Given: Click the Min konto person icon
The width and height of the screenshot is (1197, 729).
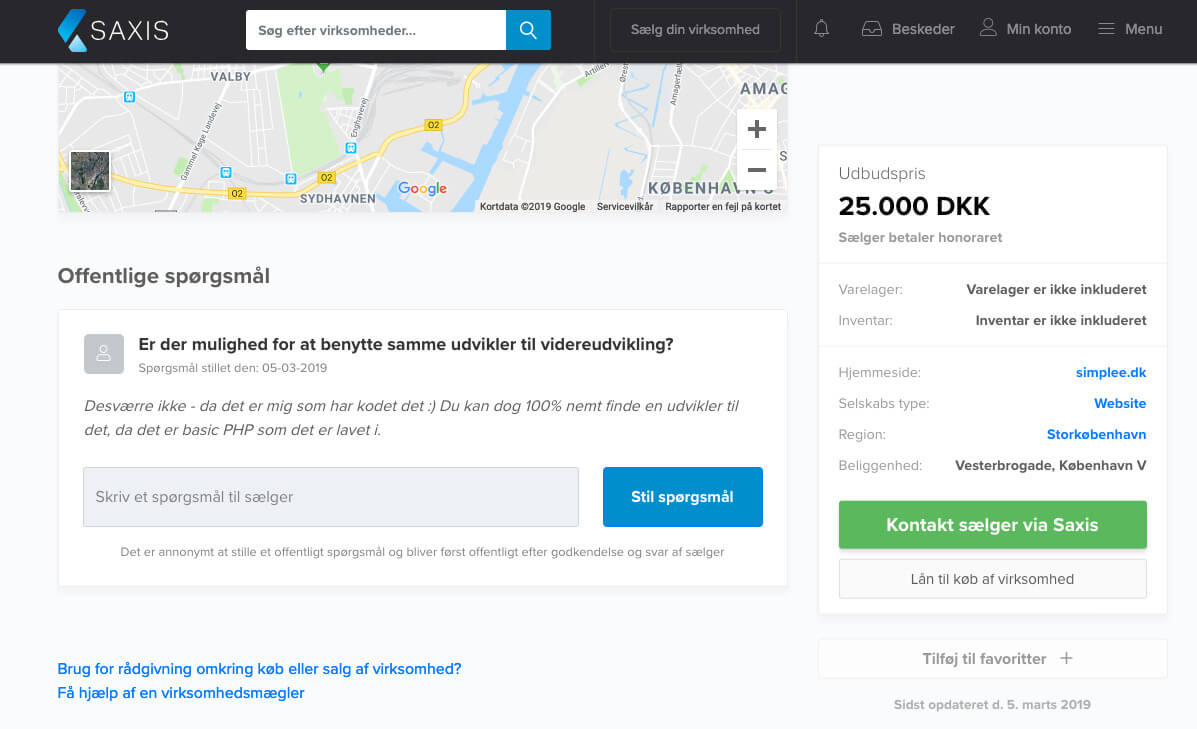Looking at the screenshot, I should [x=988, y=29].
